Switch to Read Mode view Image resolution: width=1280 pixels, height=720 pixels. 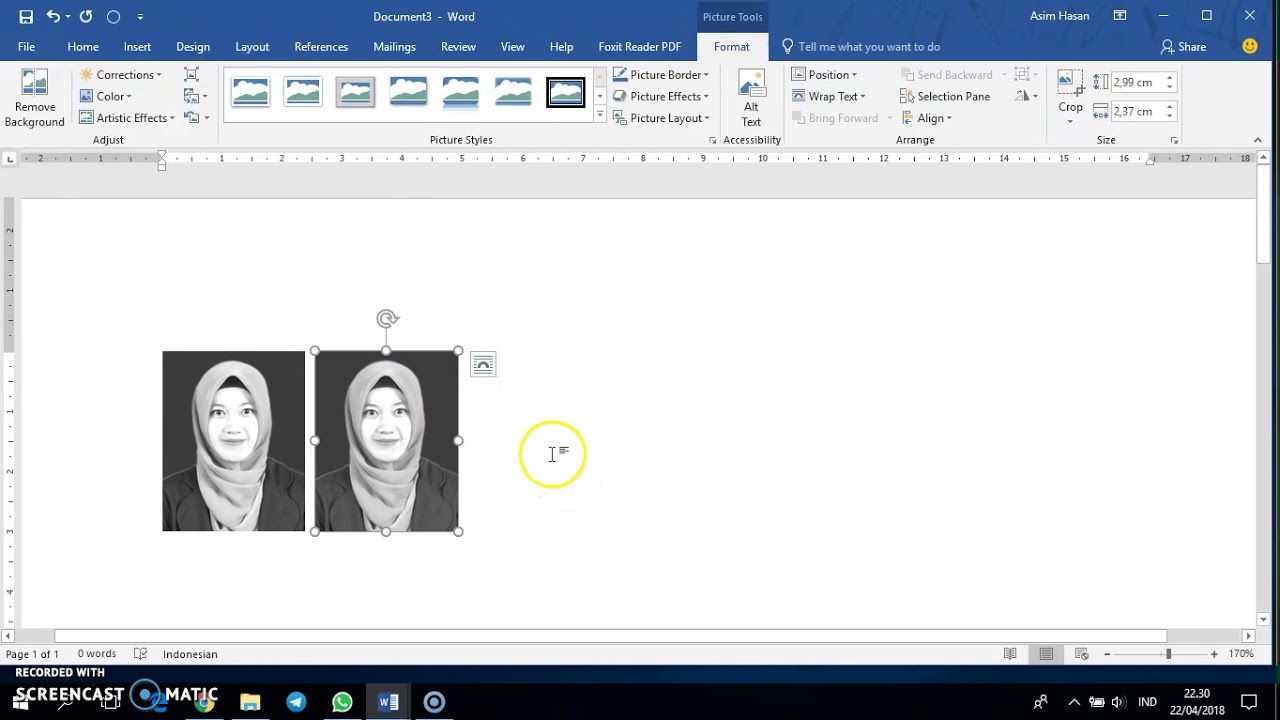pyautogui.click(x=1010, y=654)
